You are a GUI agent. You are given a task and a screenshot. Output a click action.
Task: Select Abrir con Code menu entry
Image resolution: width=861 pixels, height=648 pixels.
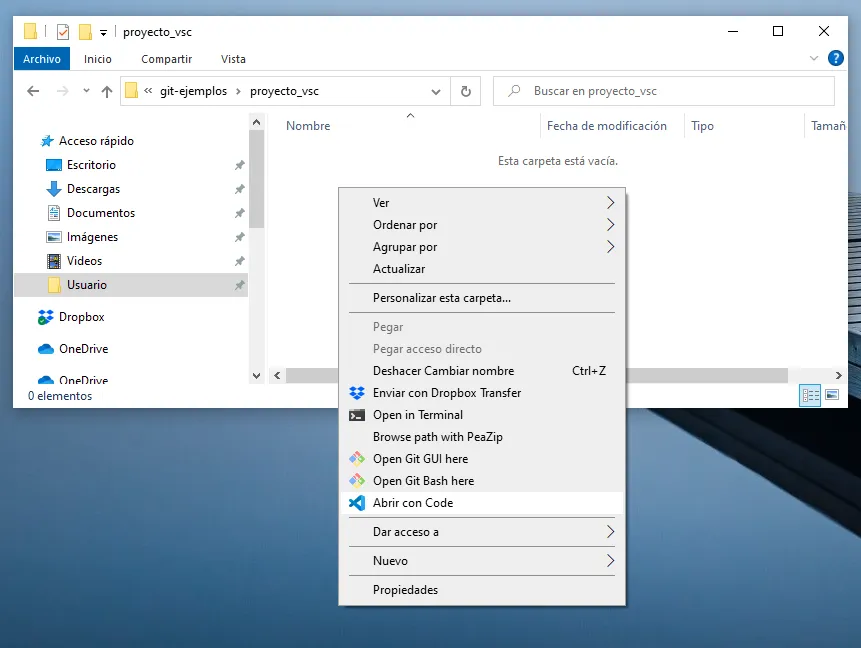click(x=413, y=503)
